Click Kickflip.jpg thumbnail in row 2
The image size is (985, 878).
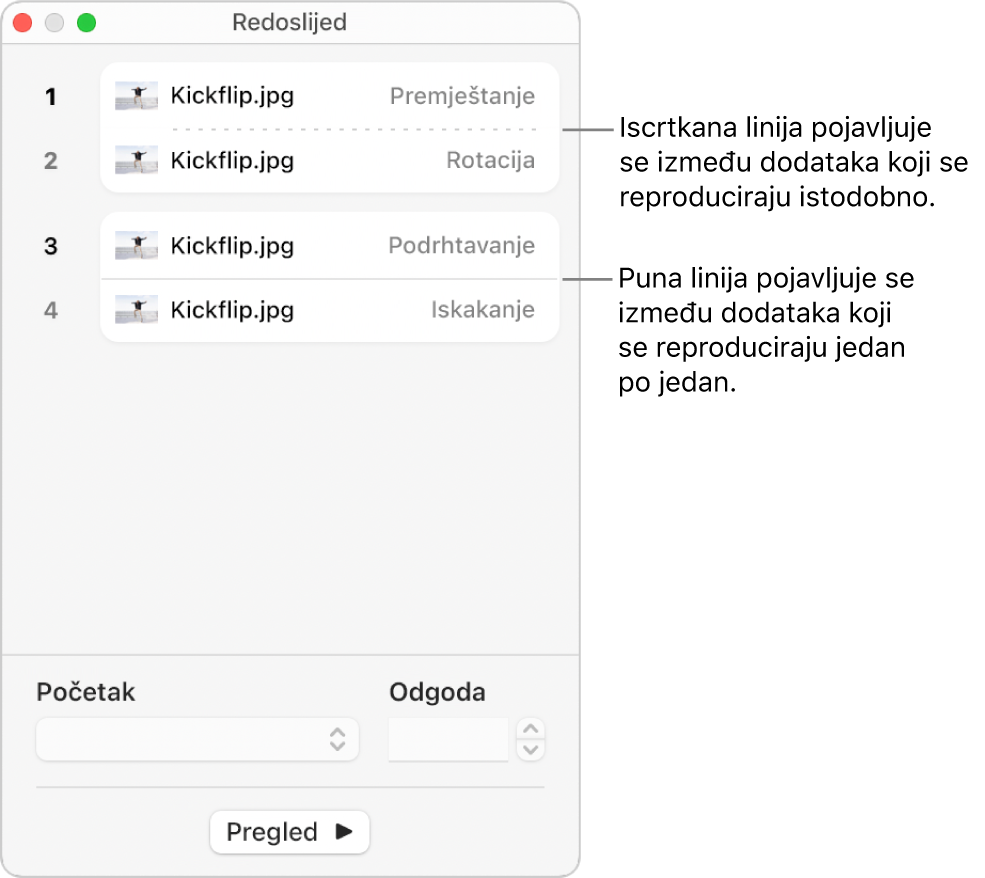(x=136, y=160)
